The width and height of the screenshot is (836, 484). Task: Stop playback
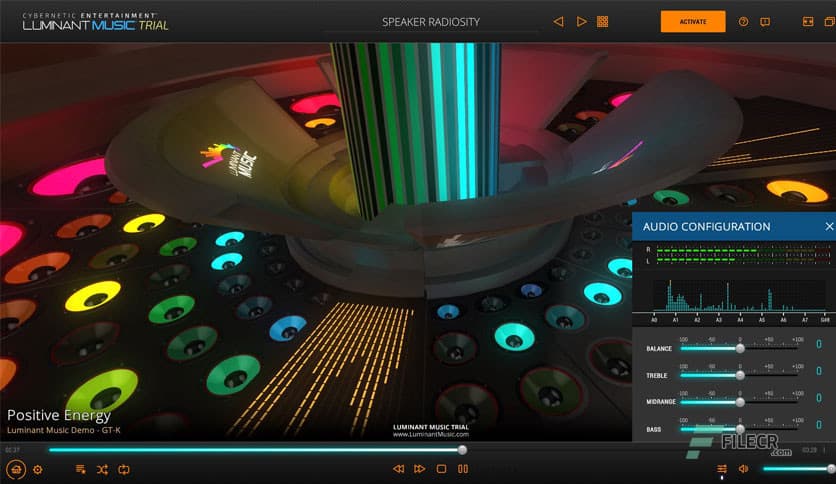[x=441, y=469]
